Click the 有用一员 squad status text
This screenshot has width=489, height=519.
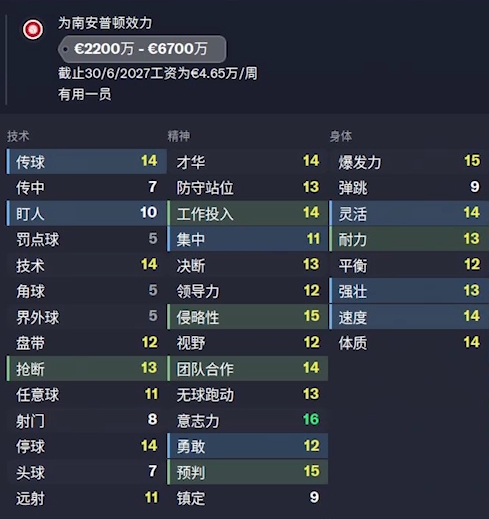(85, 94)
